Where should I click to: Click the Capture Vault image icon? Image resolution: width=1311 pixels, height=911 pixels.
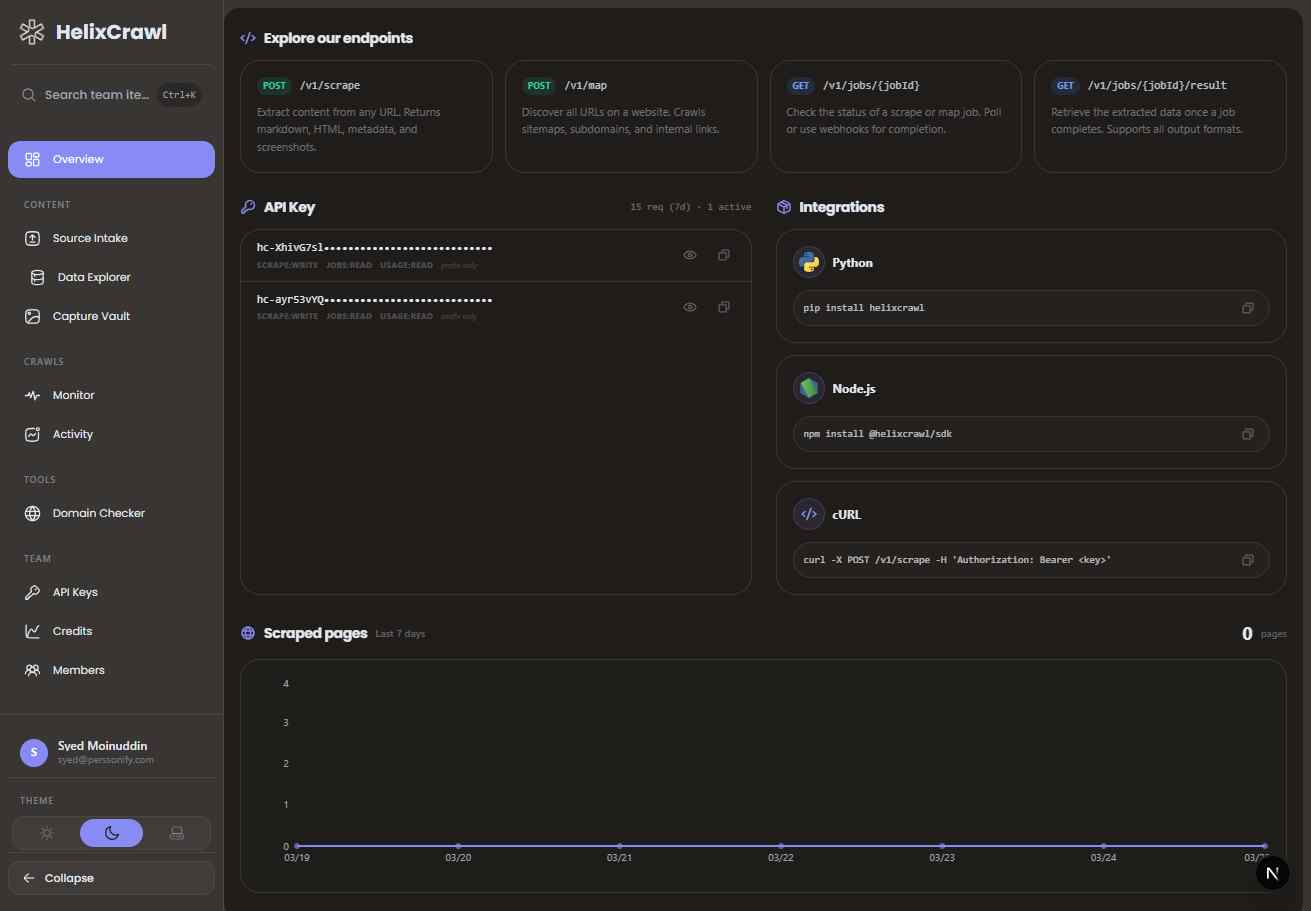pos(33,316)
